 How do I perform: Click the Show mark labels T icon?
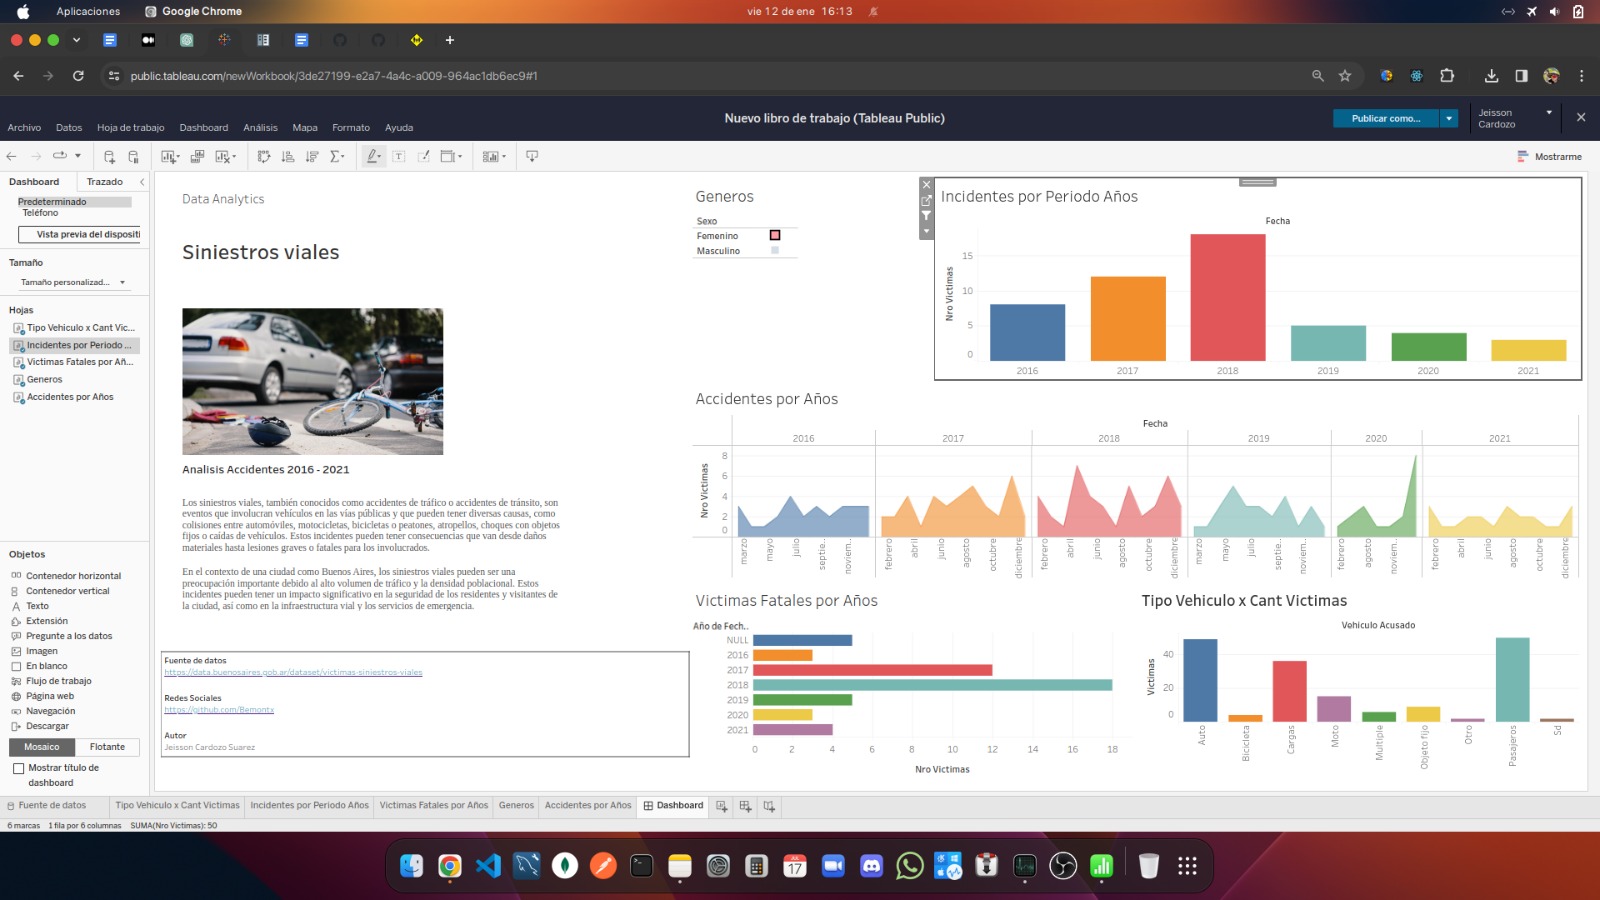click(x=399, y=156)
